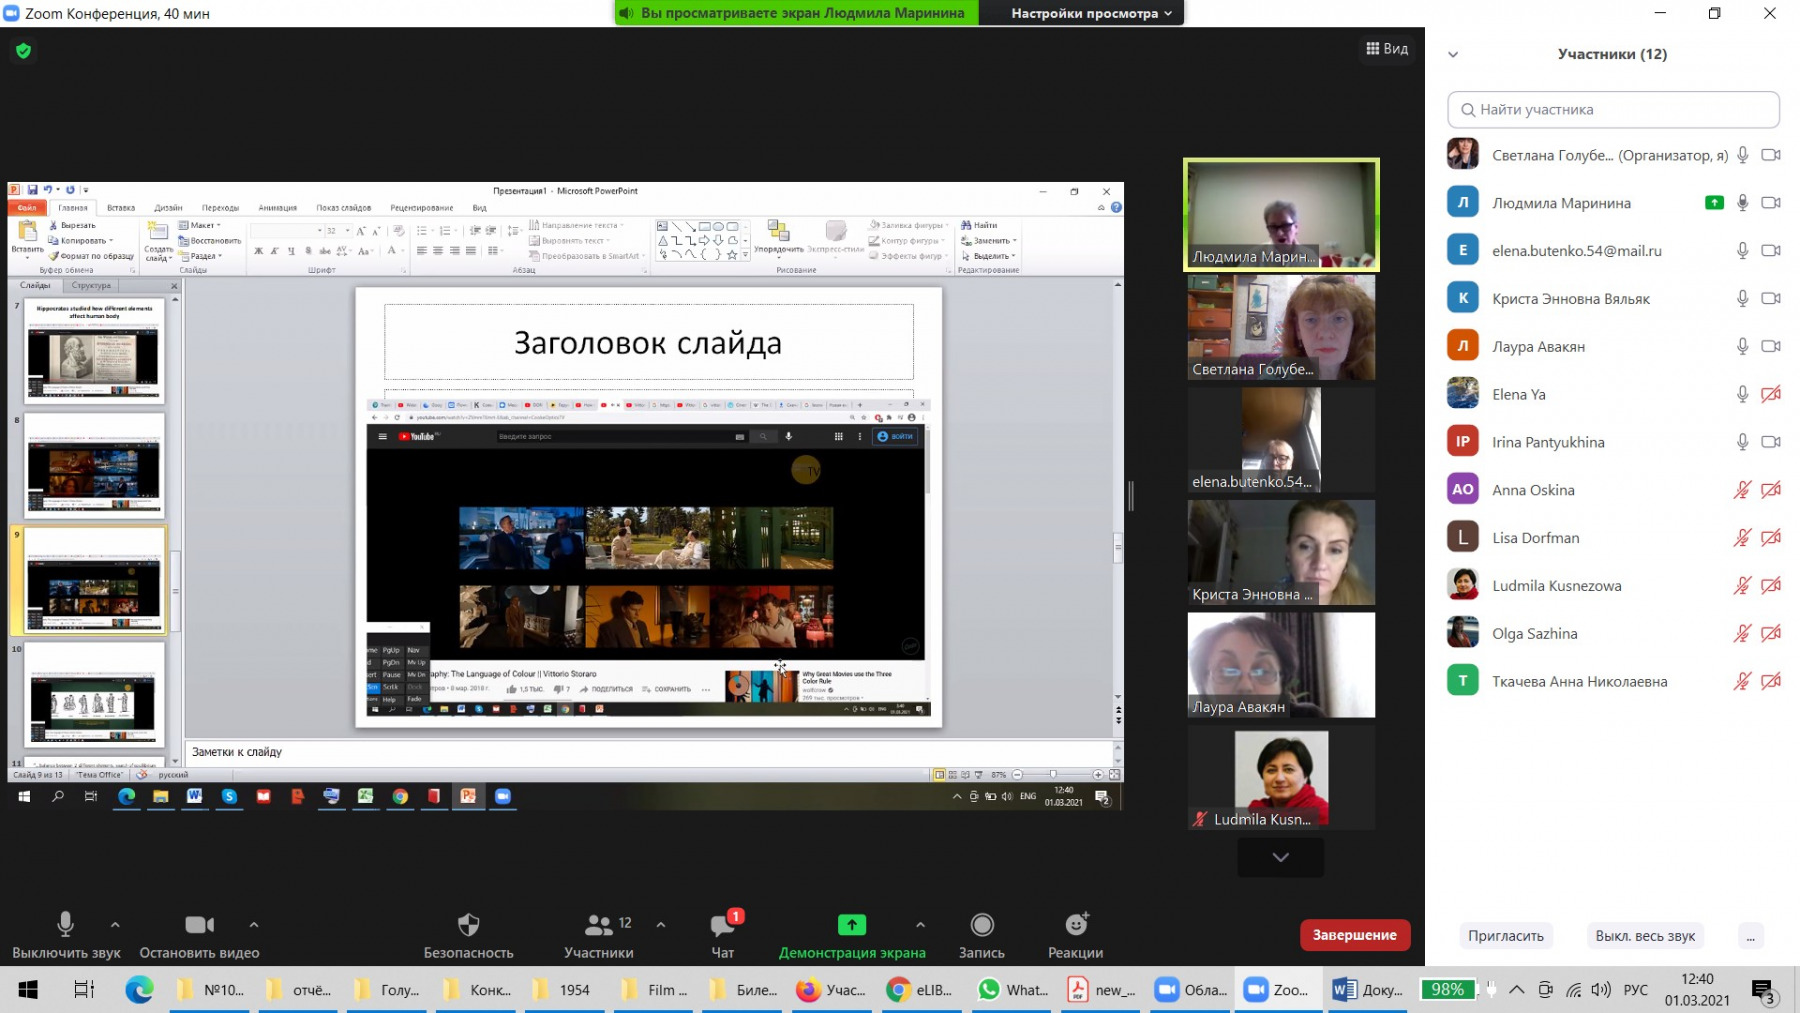The width and height of the screenshot is (1800, 1013).
Task: Click the Найти участника search field
Action: point(1613,110)
